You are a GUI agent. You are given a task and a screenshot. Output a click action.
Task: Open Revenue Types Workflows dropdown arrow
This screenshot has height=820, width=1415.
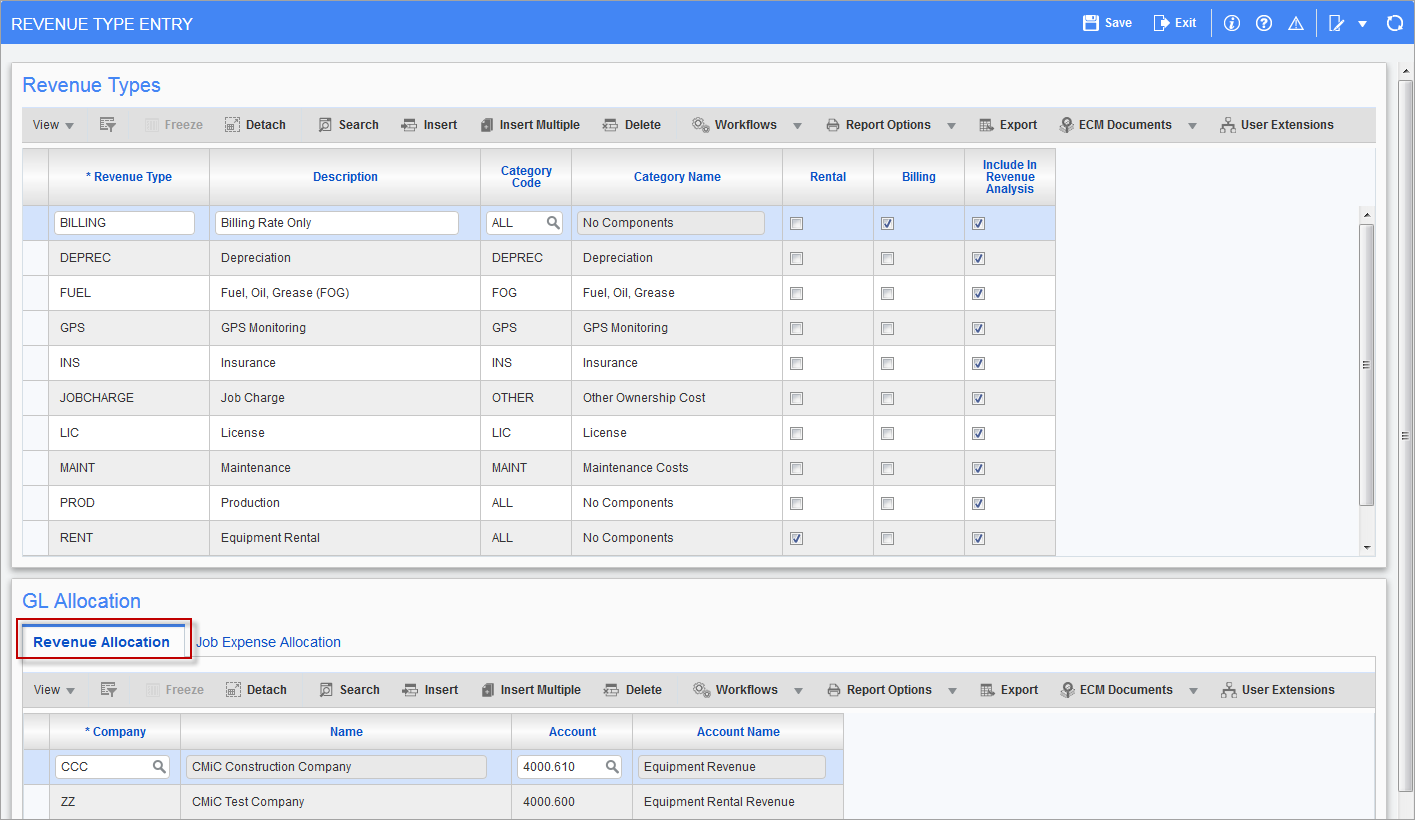[797, 126]
